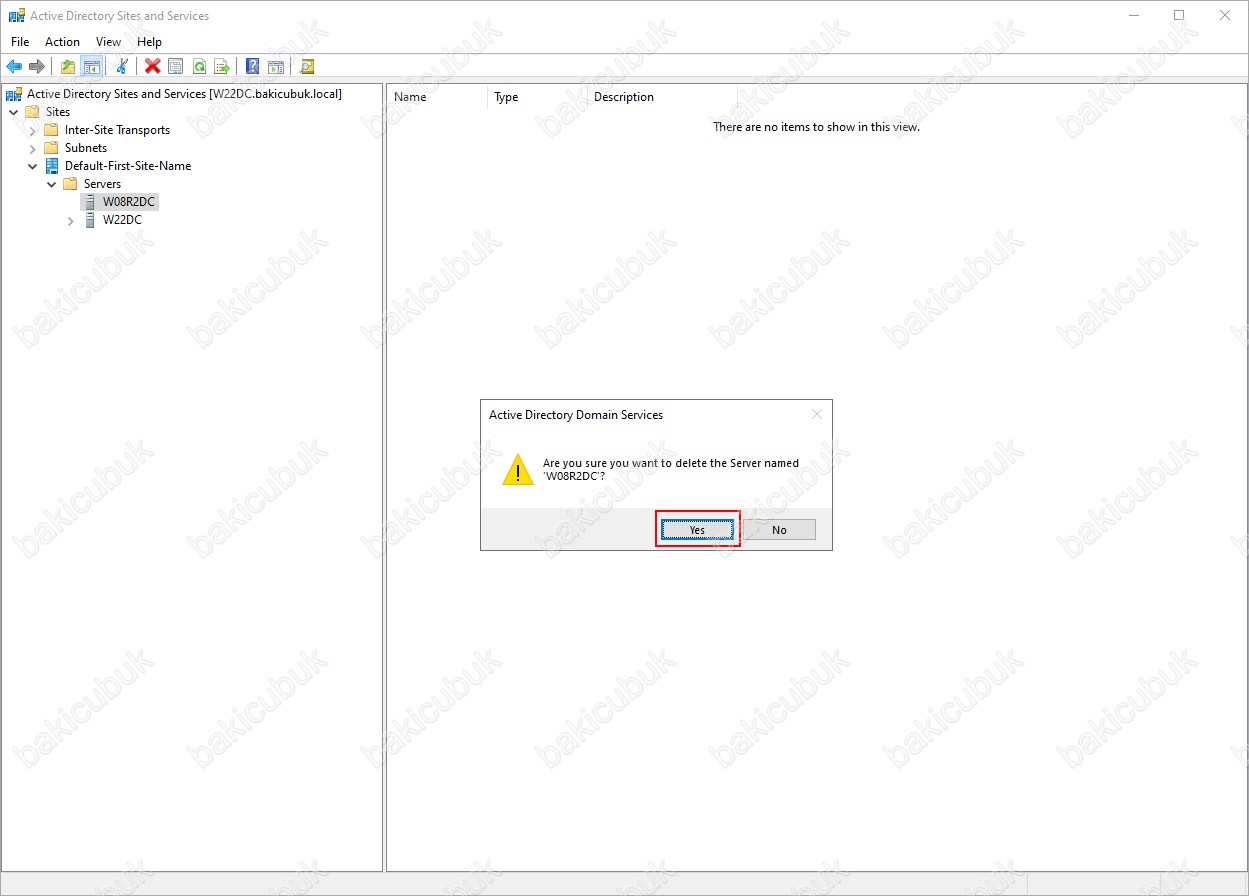Toggle the Show/Hide Action Pane icon
1249x896 pixels.
pos(276,67)
